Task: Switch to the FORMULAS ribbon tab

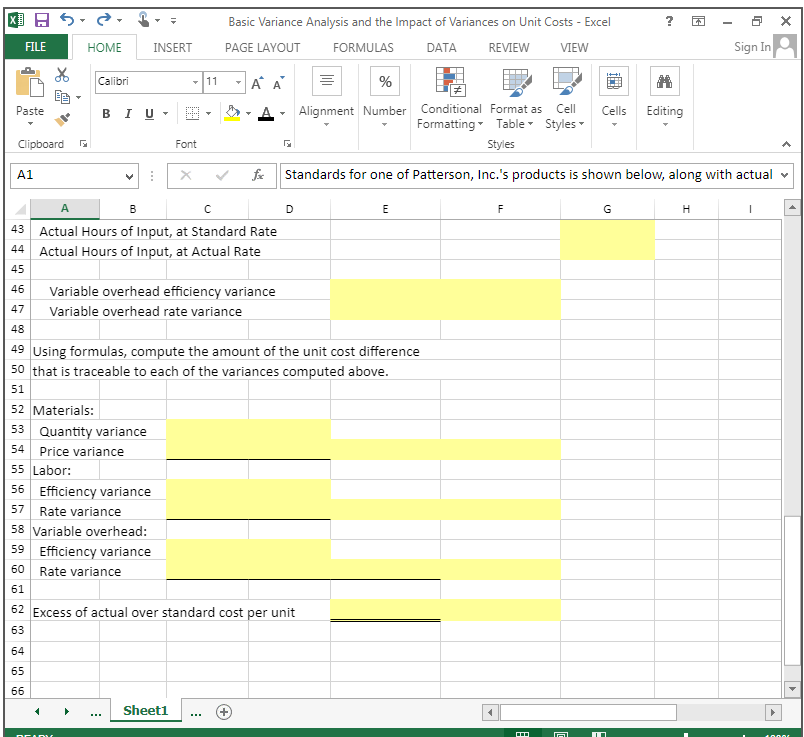Action: [362, 47]
